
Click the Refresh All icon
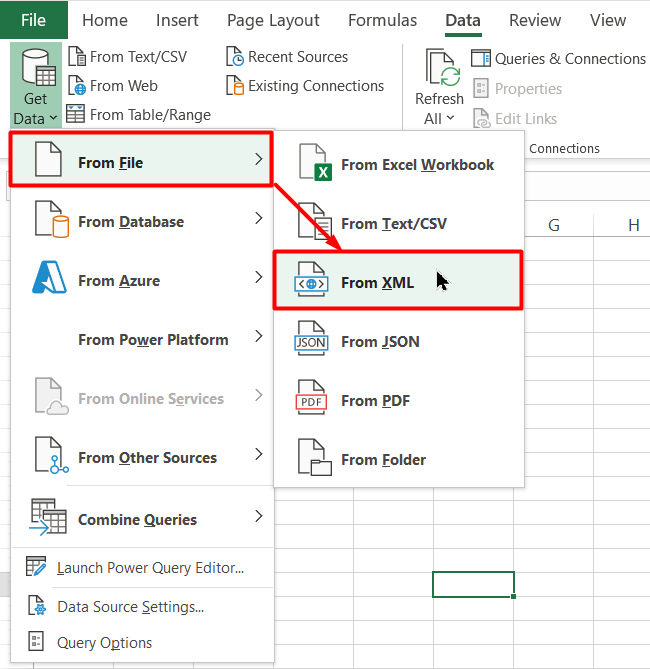coord(443,67)
